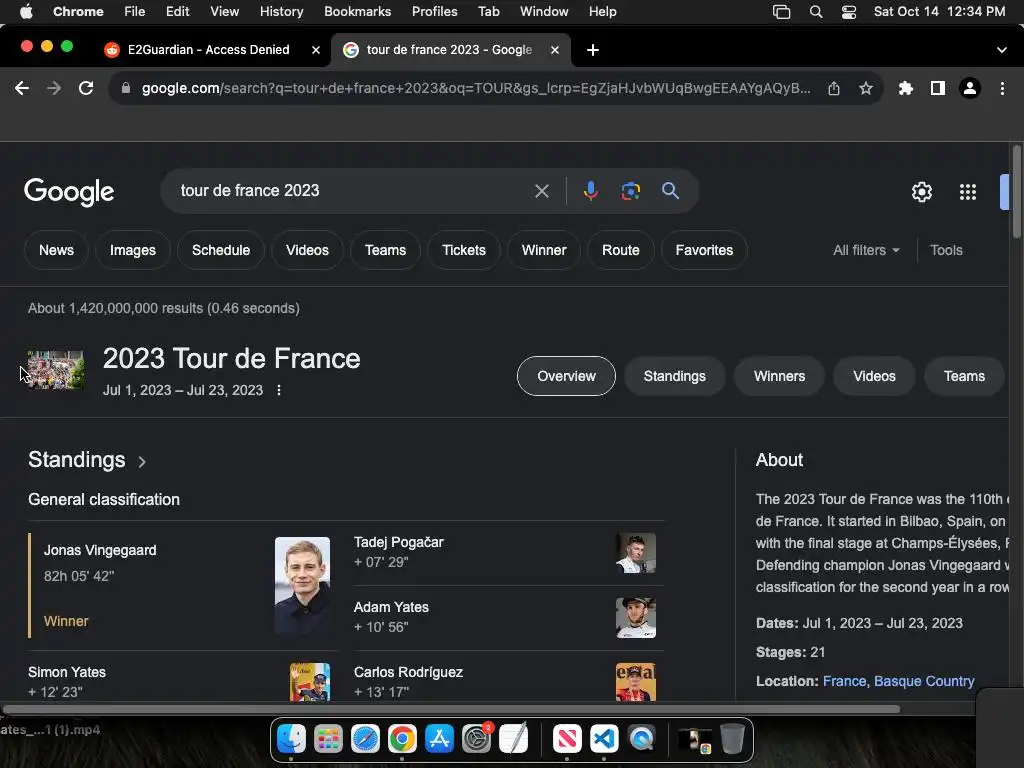Close the E2Guardian Access Denied tab
The image size is (1024, 768).
click(315, 50)
